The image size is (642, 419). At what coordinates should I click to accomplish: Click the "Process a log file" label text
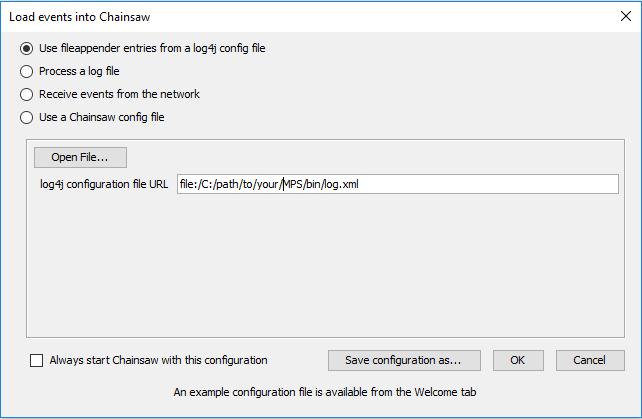pos(79,71)
